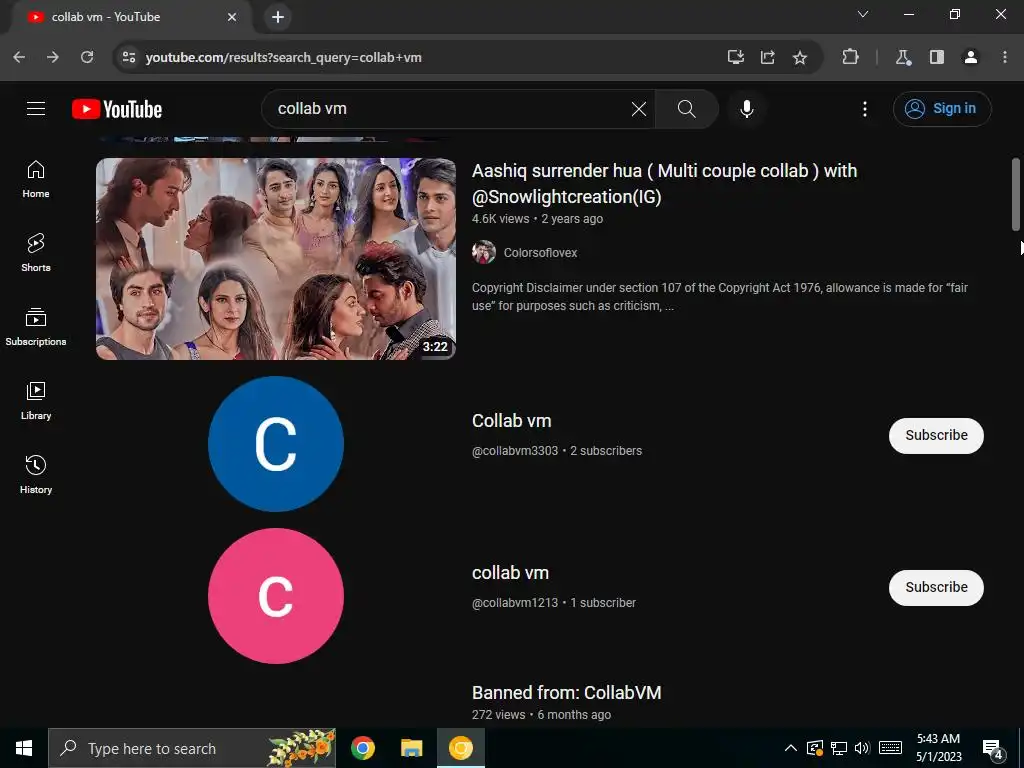Image resolution: width=1024 pixels, height=768 pixels.
Task: Click the browser forward arrow
Action: 53,57
